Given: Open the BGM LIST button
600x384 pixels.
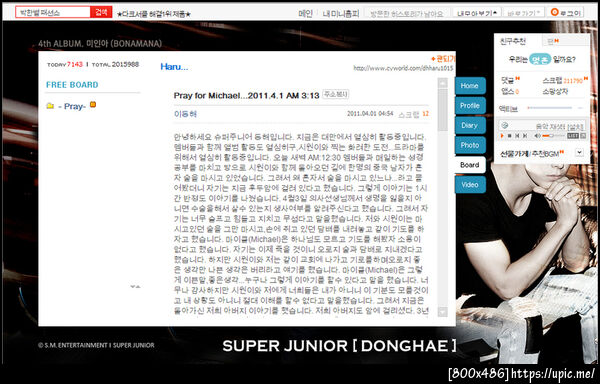Looking at the screenshot, I should coord(573,136).
